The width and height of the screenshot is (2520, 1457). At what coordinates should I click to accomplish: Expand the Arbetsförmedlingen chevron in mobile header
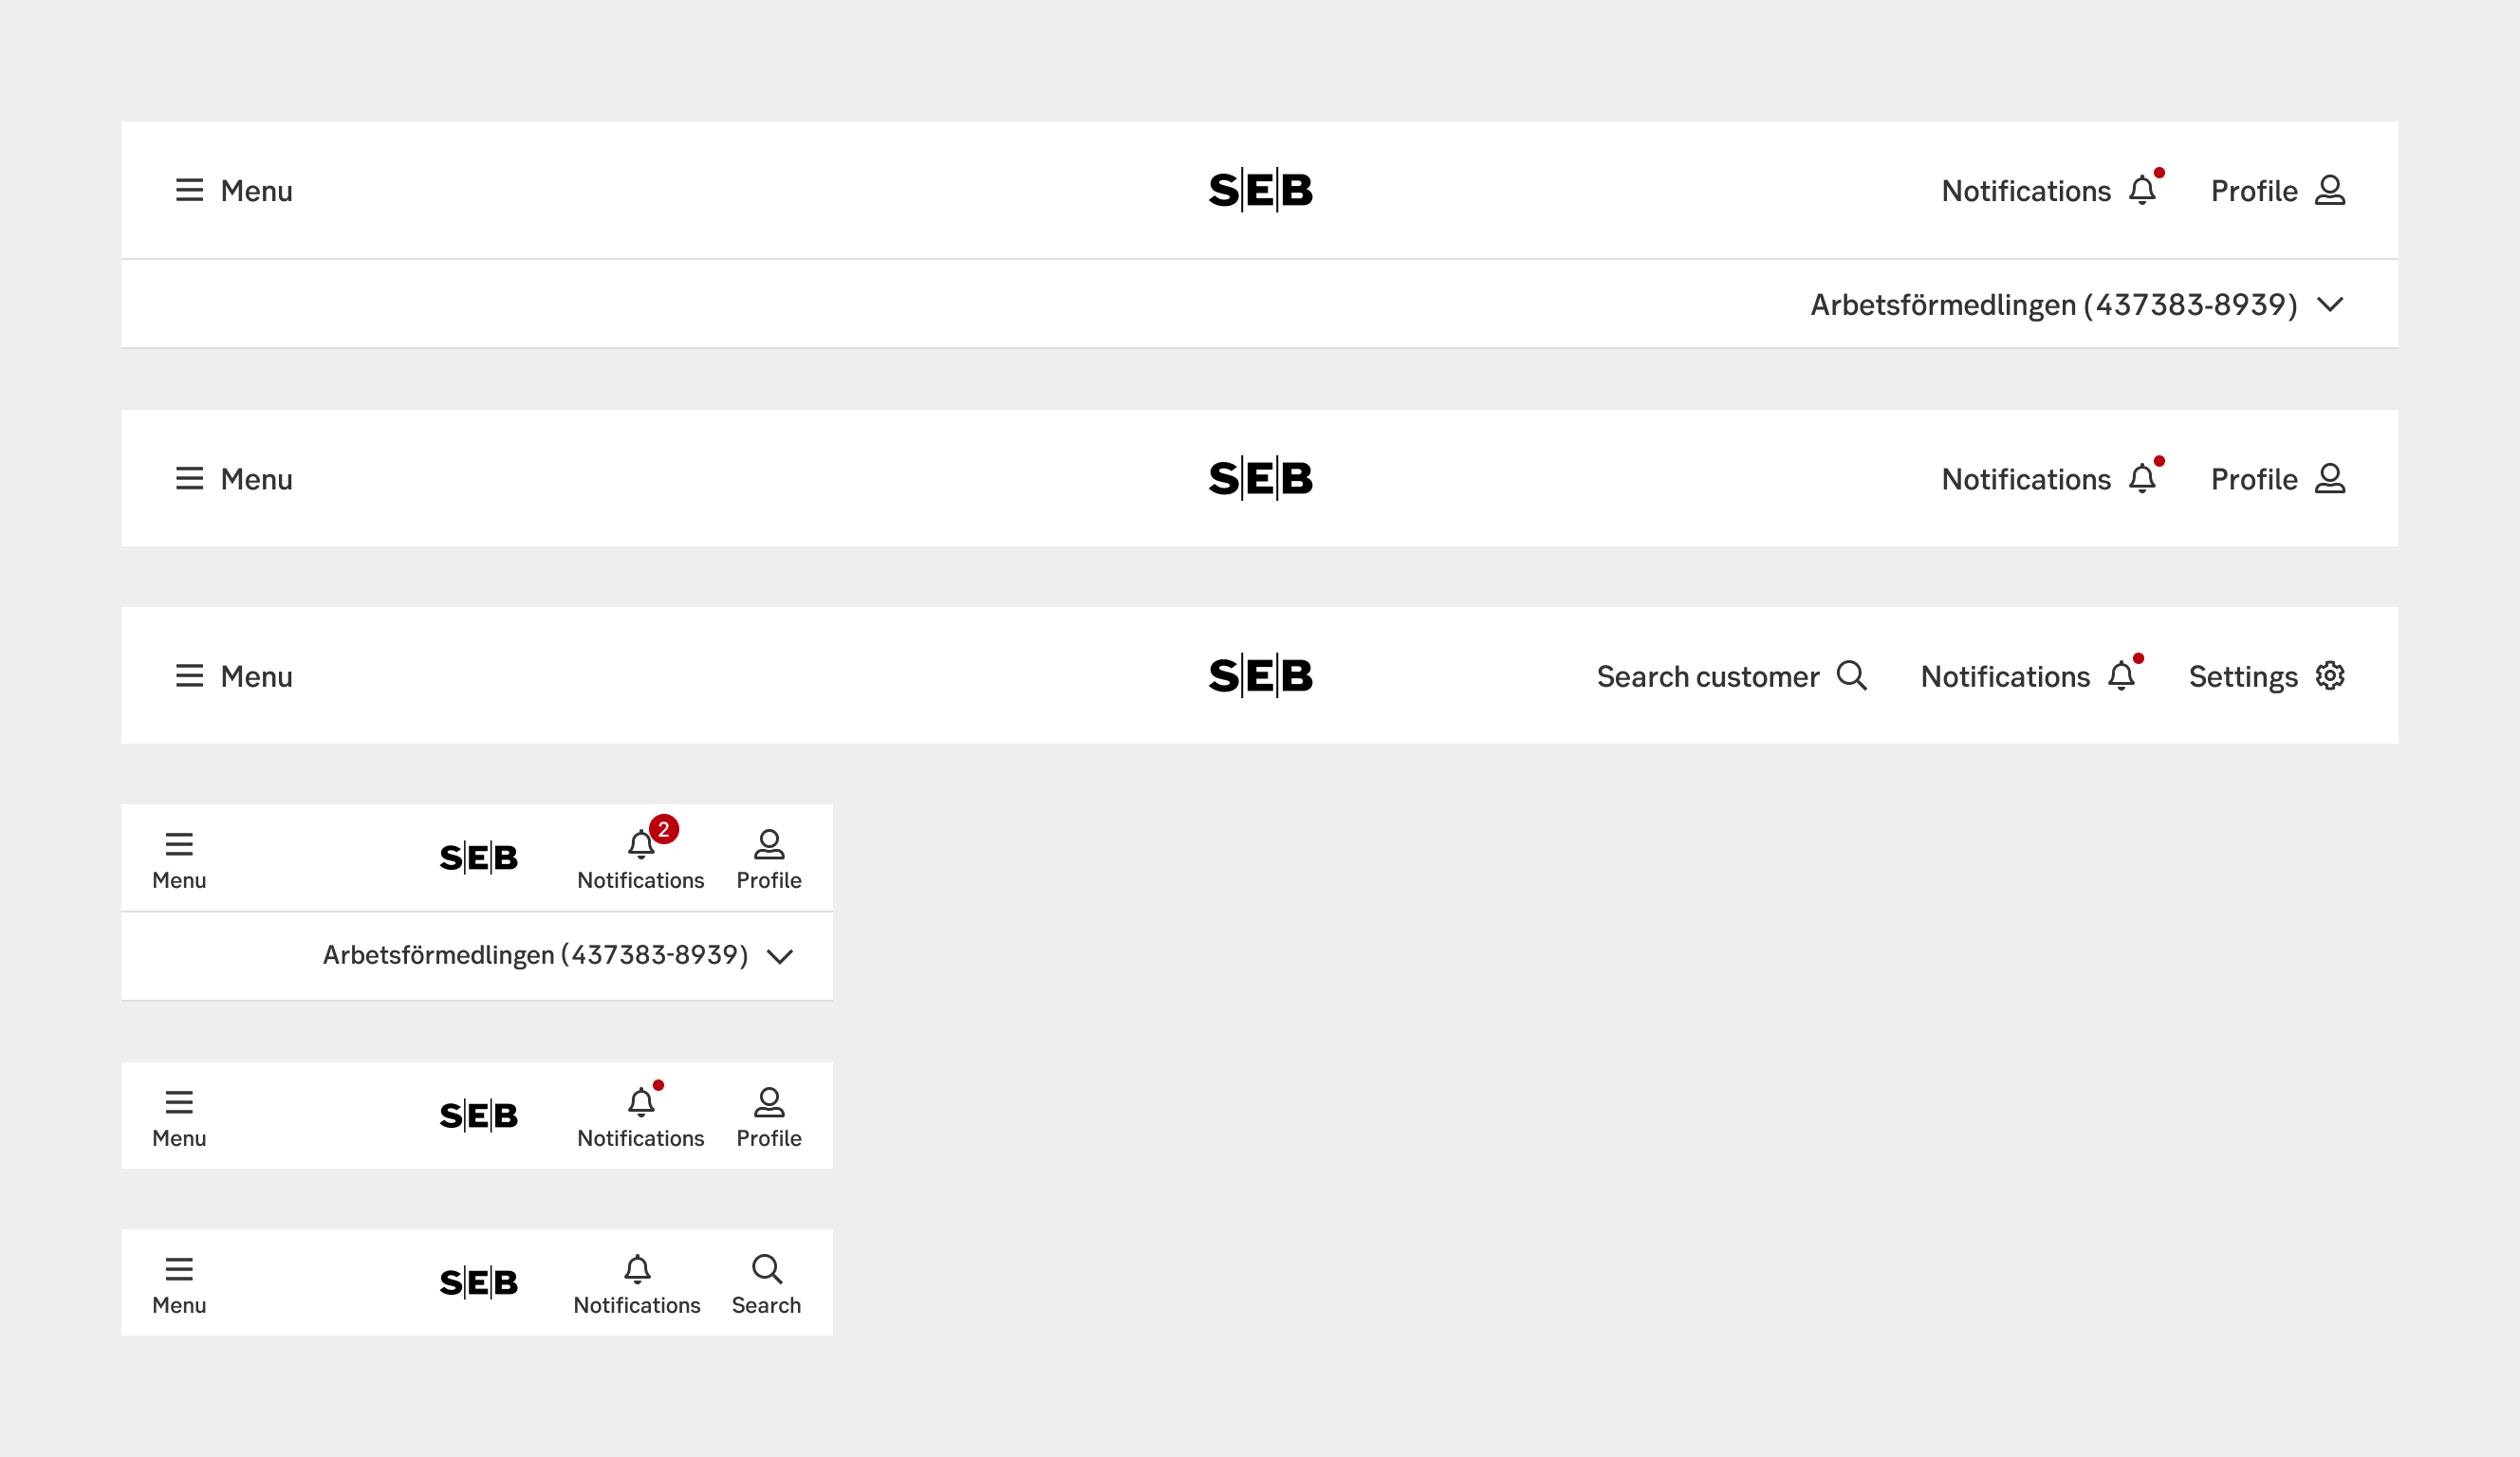(x=780, y=956)
